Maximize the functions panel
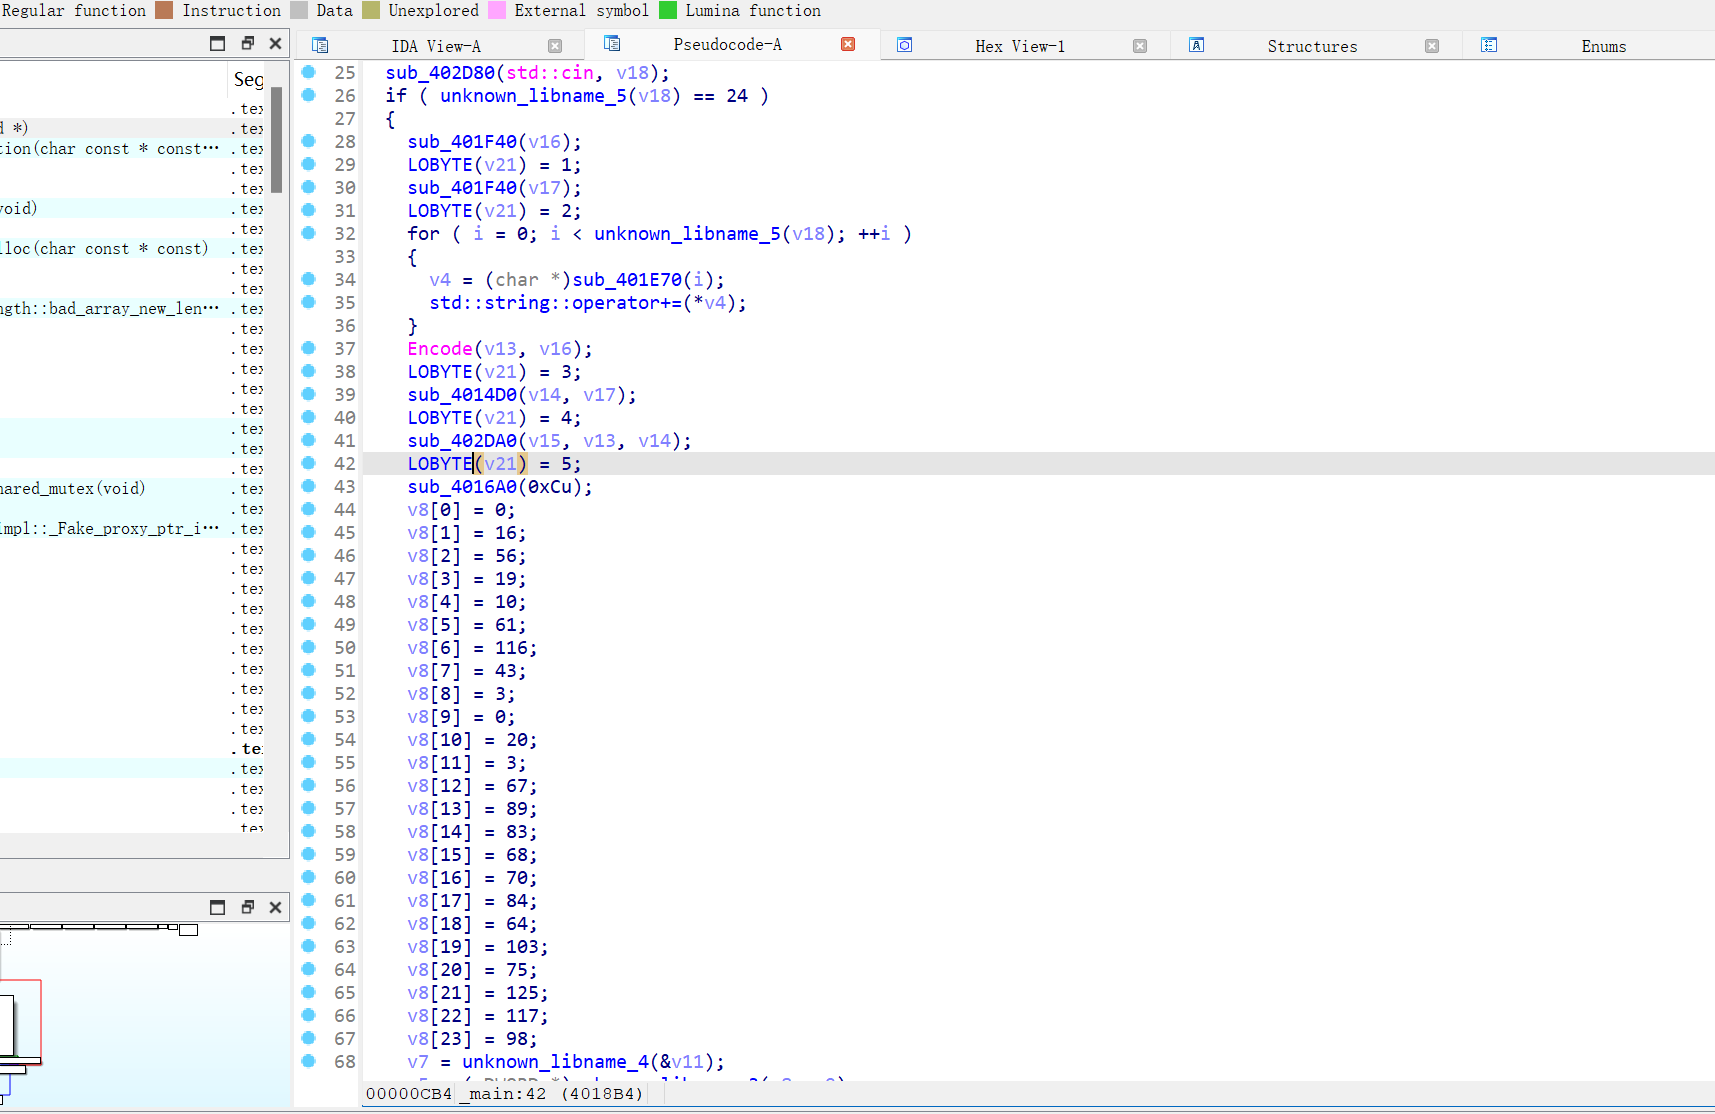 (218, 43)
